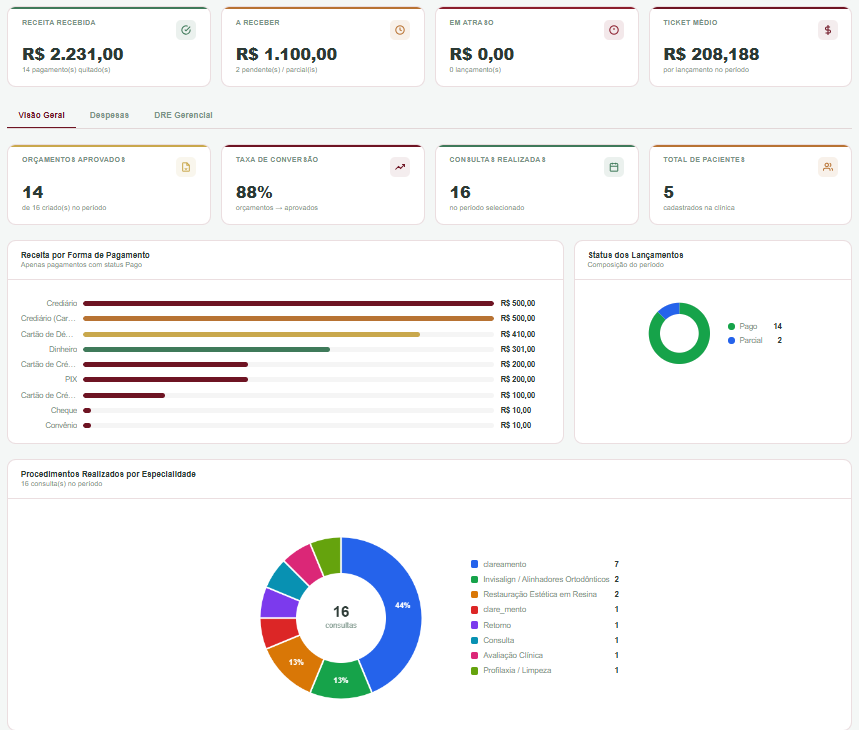
Task: Click the users icon on Total de Pacientes
Action: (x=828, y=167)
